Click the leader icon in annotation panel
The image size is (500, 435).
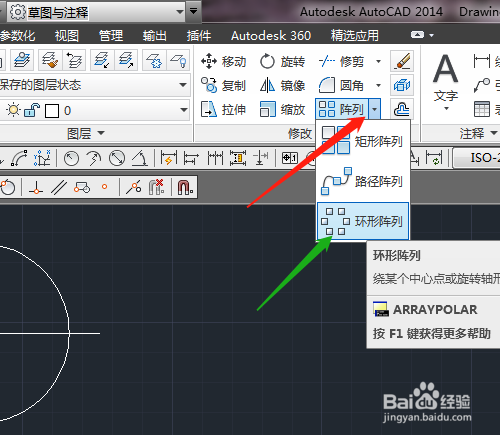pos(482,85)
